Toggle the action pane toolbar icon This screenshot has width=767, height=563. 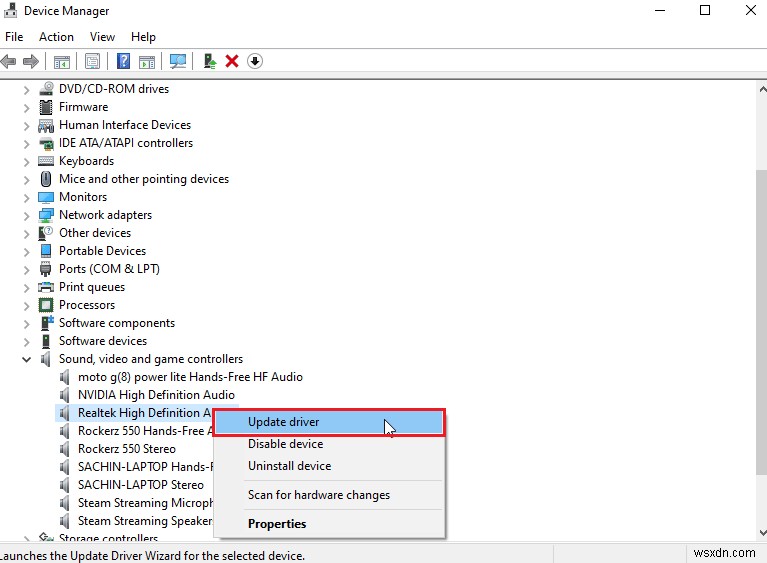tap(147, 62)
